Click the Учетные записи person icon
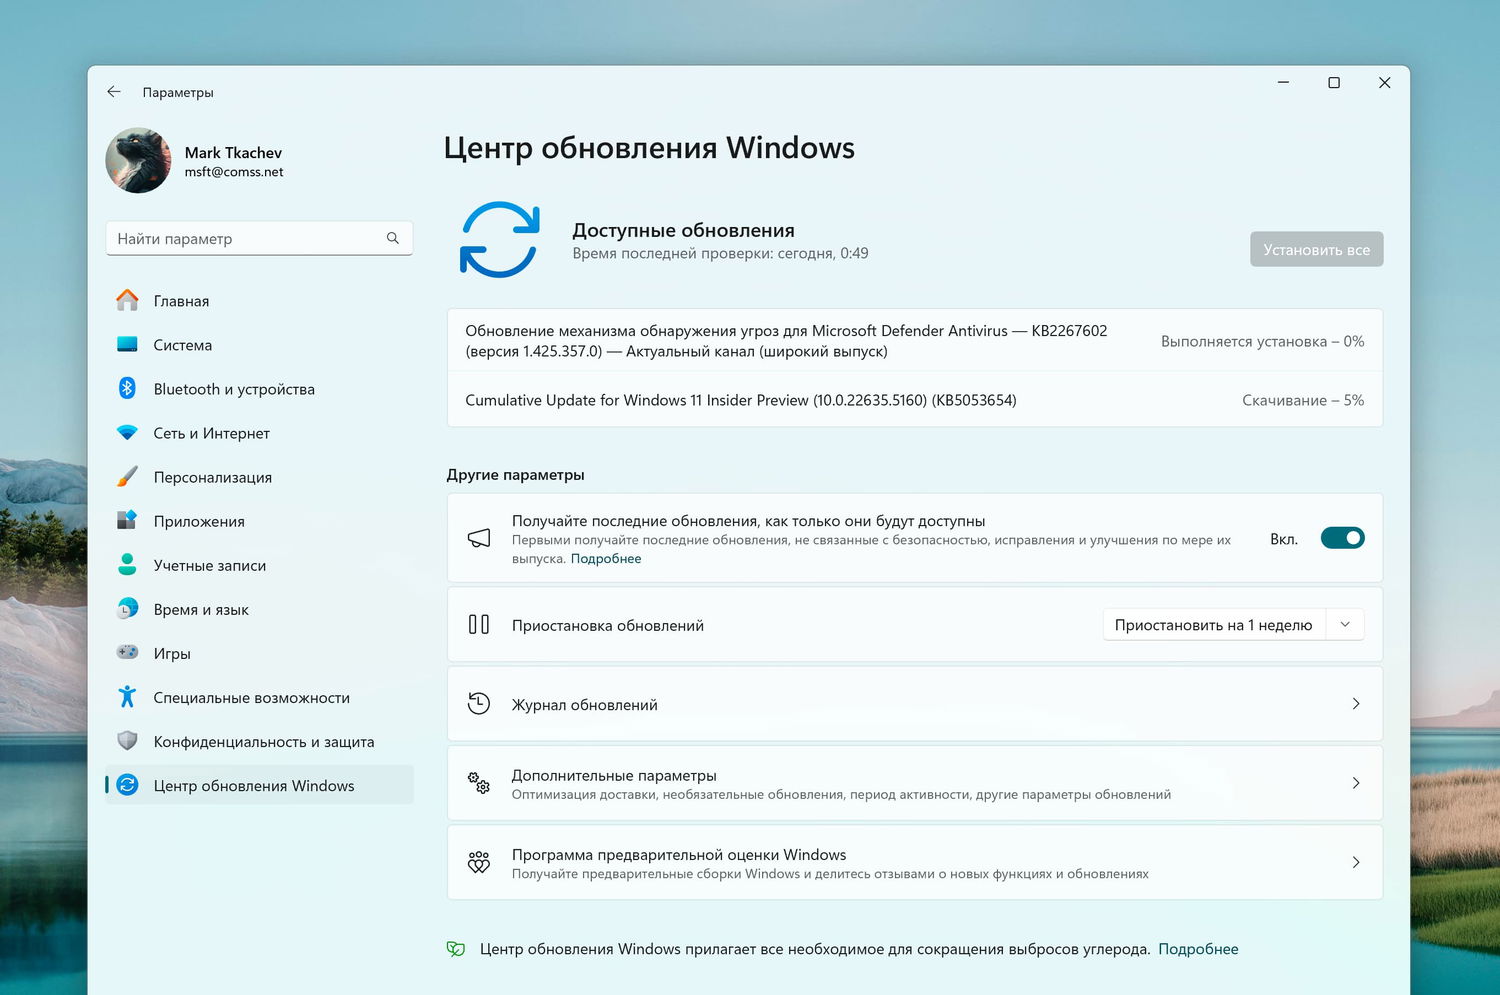Image resolution: width=1500 pixels, height=995 pixels. [127, 564]
